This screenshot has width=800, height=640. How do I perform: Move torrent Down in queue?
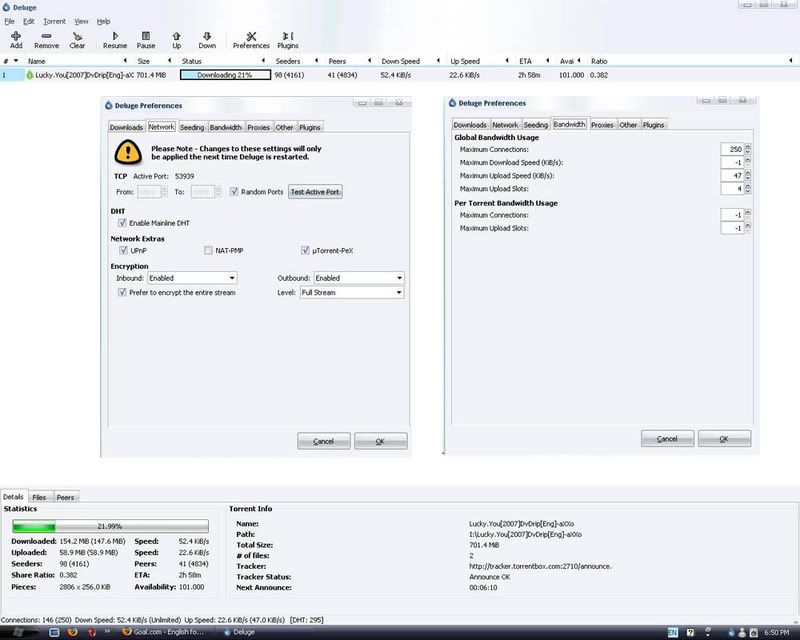pyautogui.click(x=207, y=38)
